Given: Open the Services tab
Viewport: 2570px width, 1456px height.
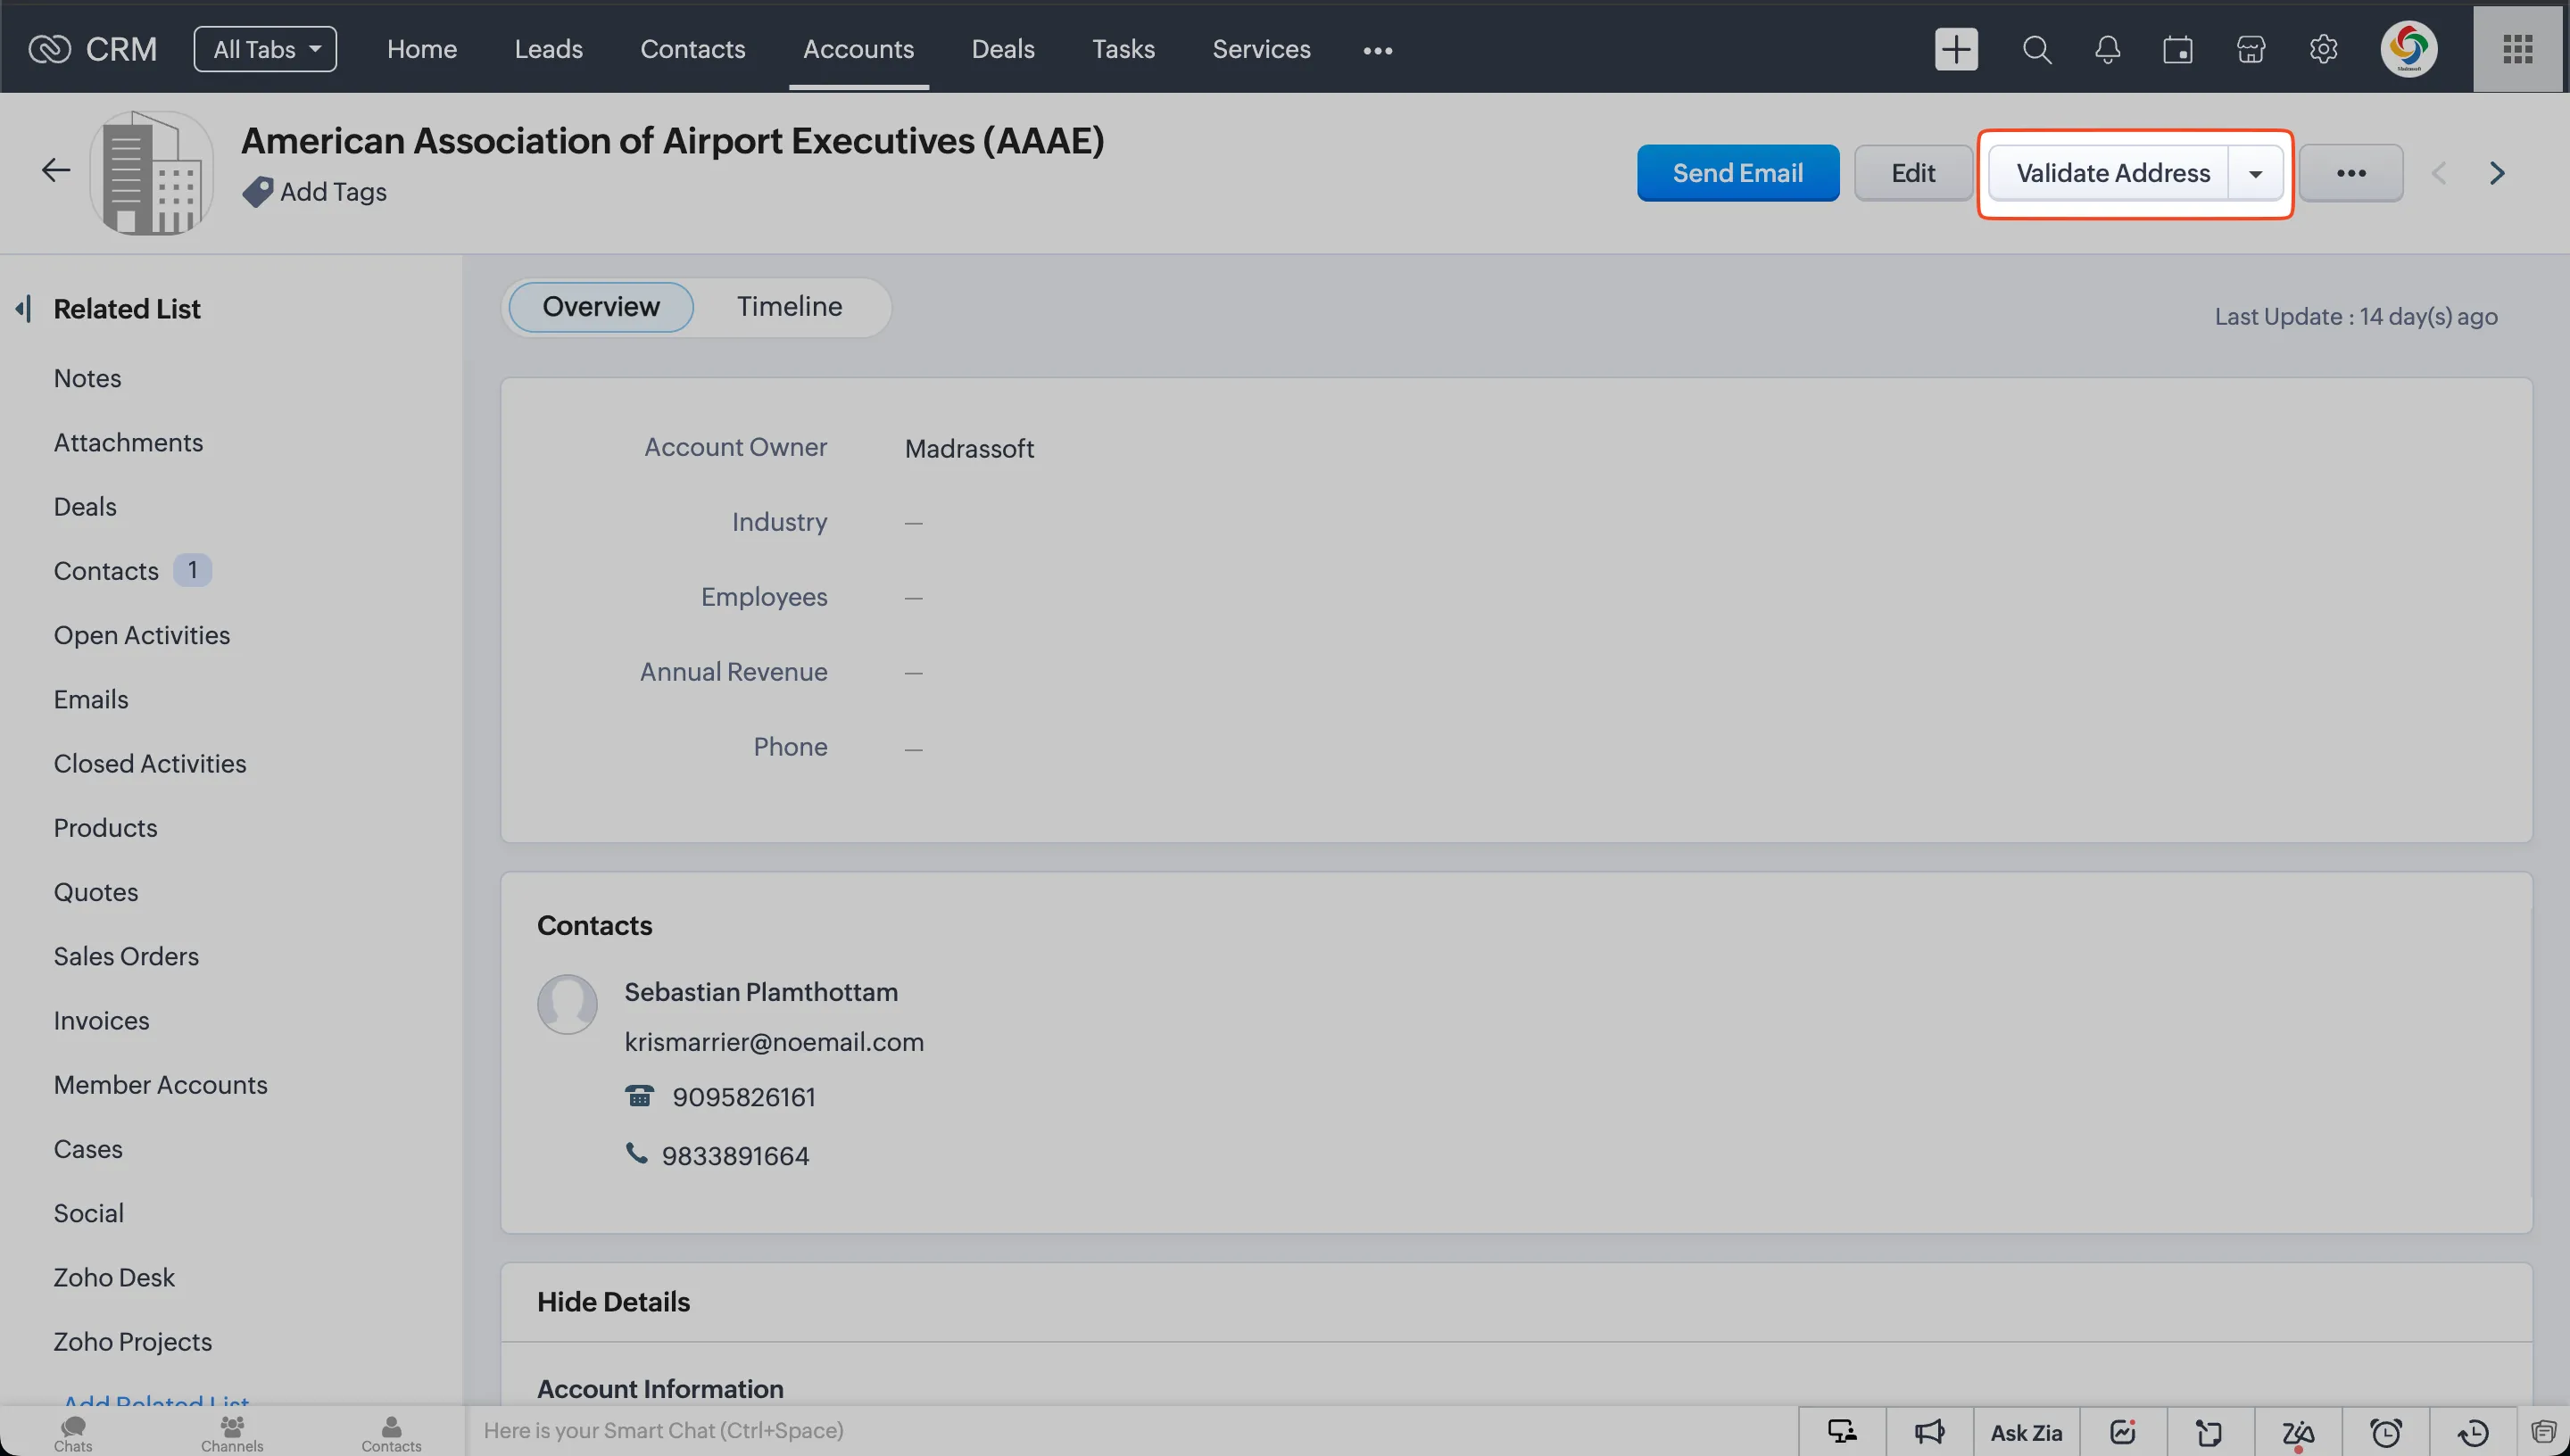Looking at the screenshot, I should pos(1261,49).
